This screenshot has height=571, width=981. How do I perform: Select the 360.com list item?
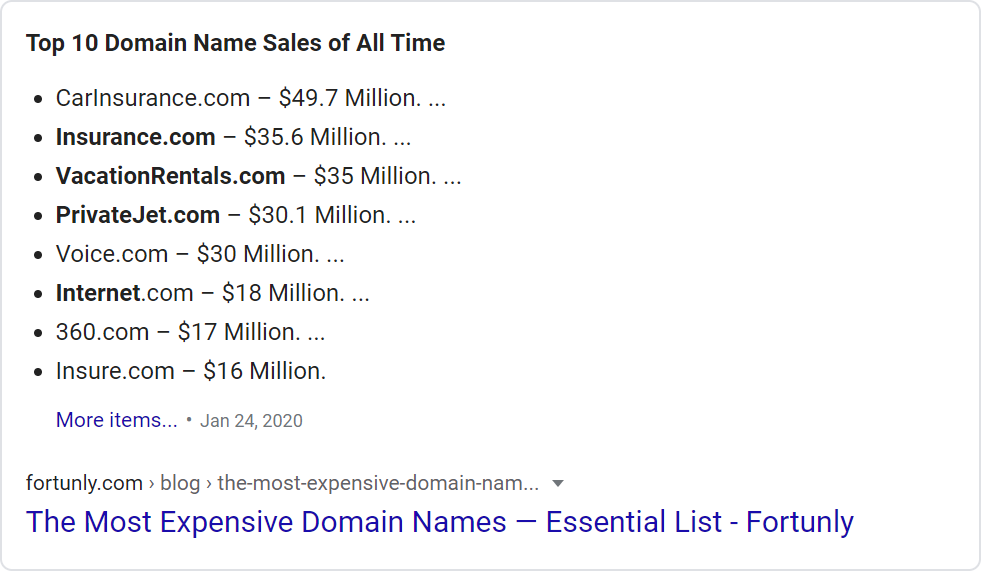(x=190, y=331)
